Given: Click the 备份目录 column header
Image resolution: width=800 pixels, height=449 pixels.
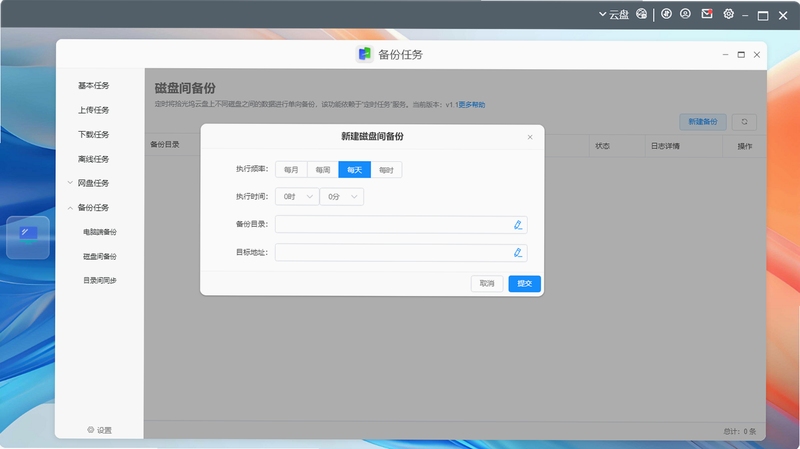Looking at the screenshot, I should [165, 144].
